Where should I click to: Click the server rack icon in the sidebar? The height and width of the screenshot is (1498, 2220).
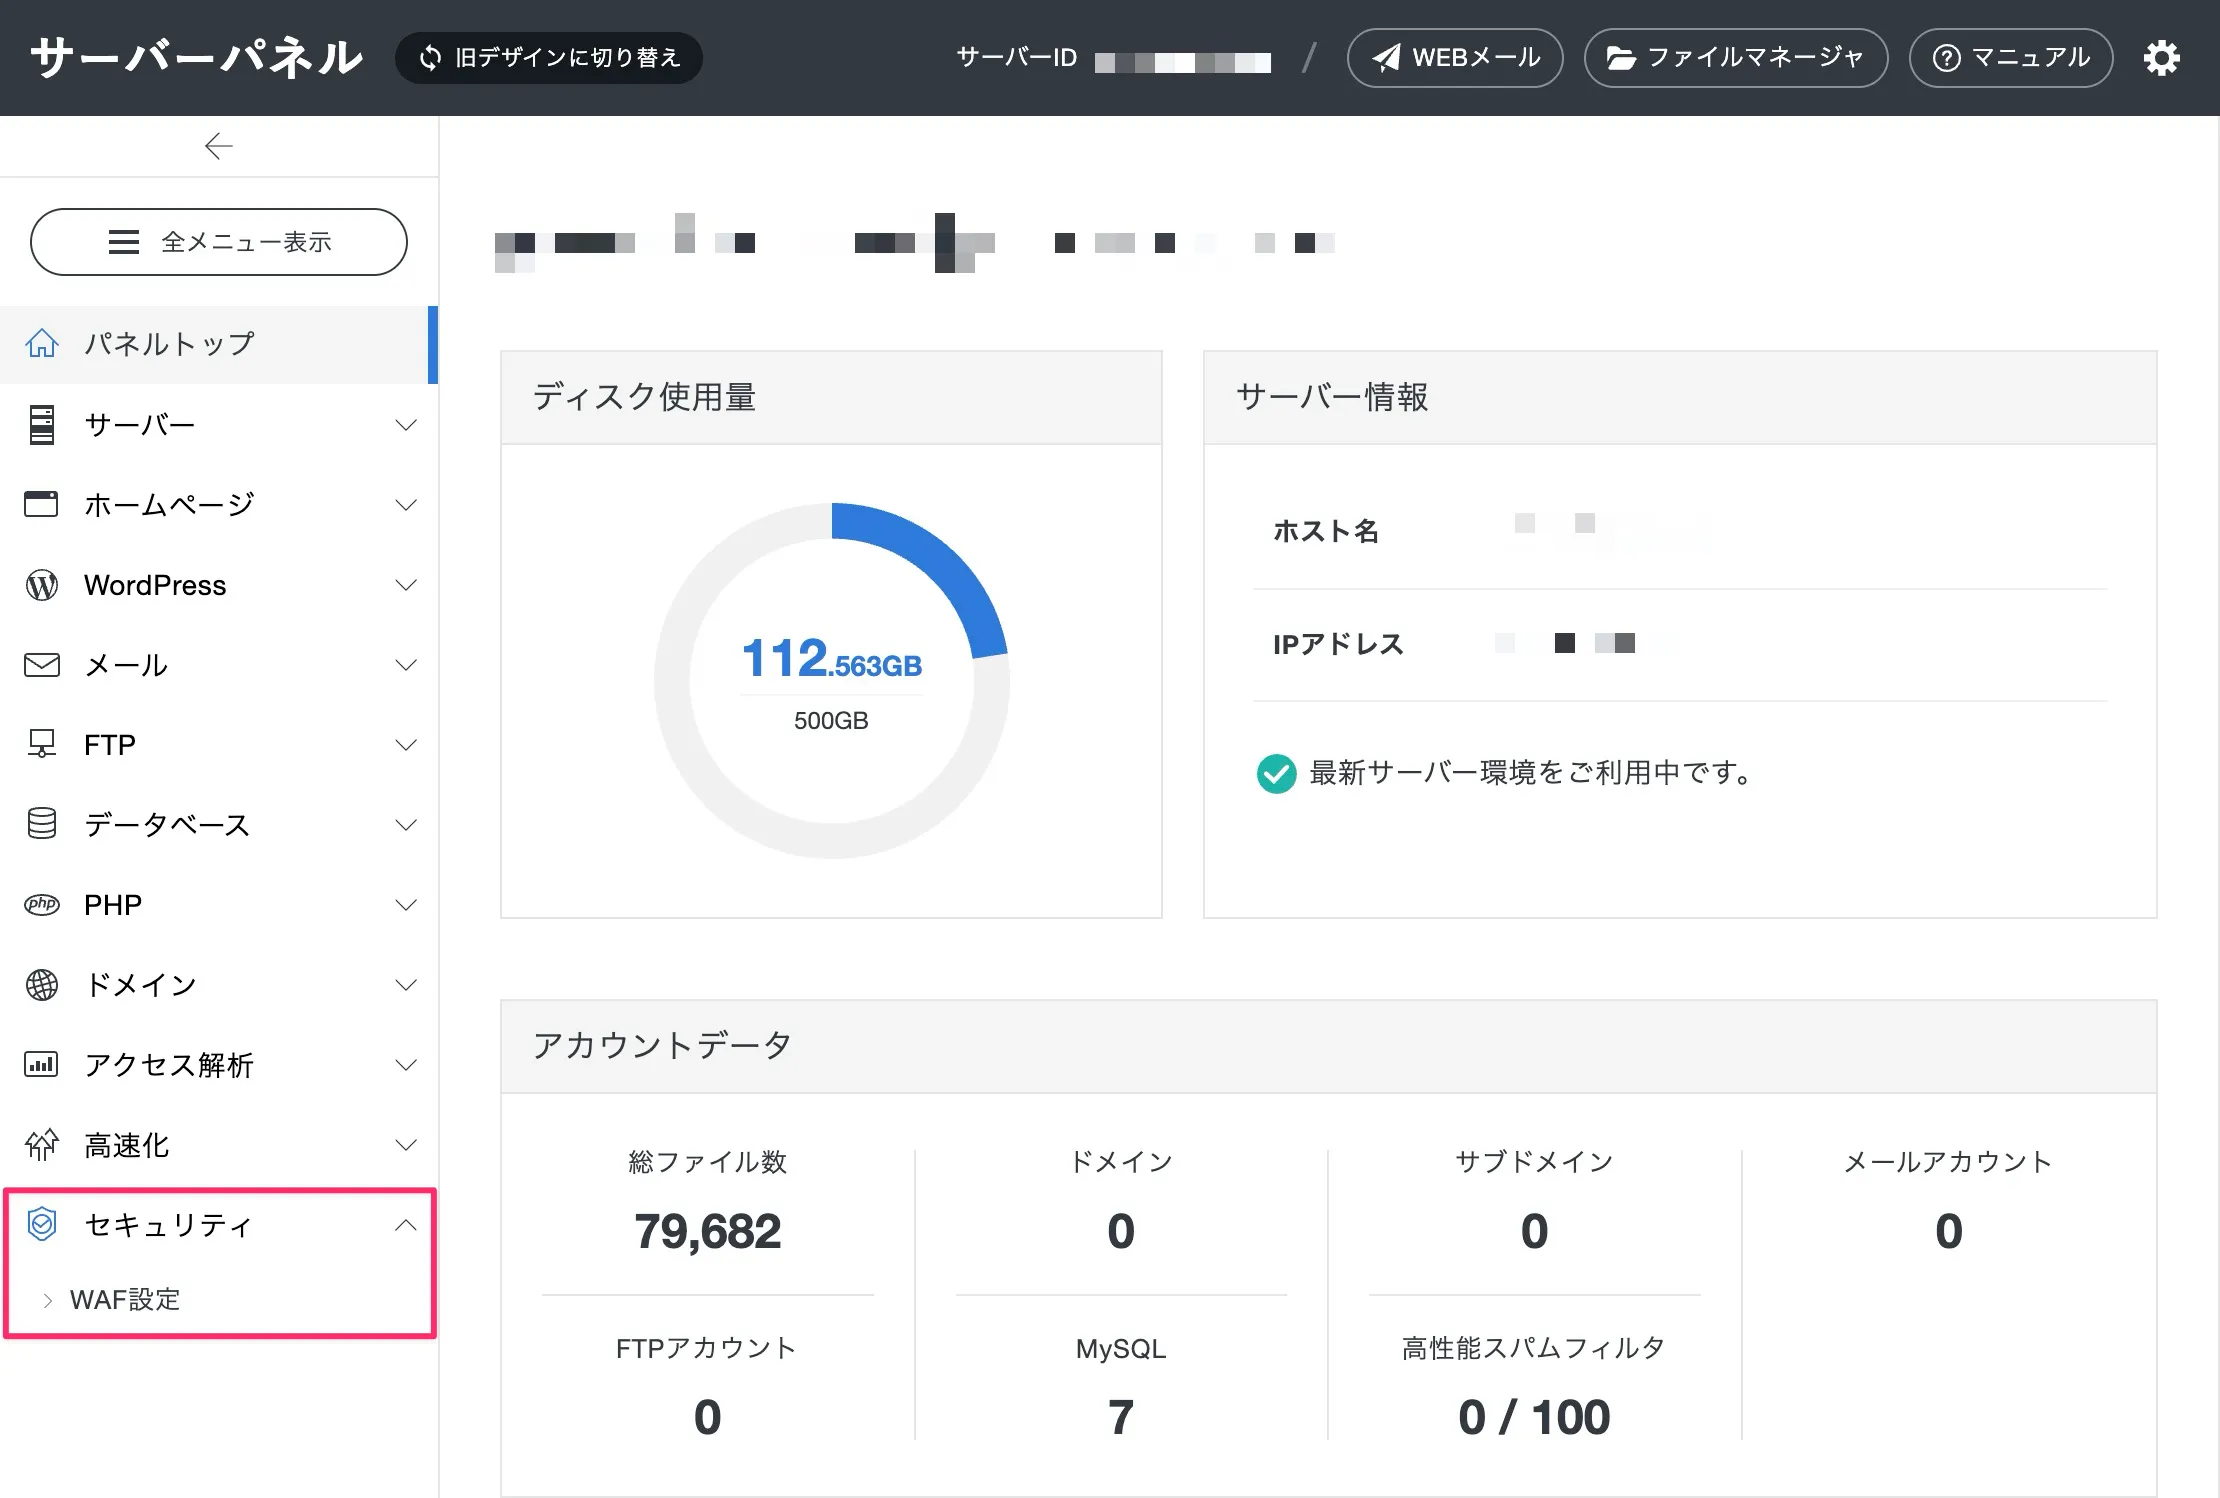[x=42, y=425]
